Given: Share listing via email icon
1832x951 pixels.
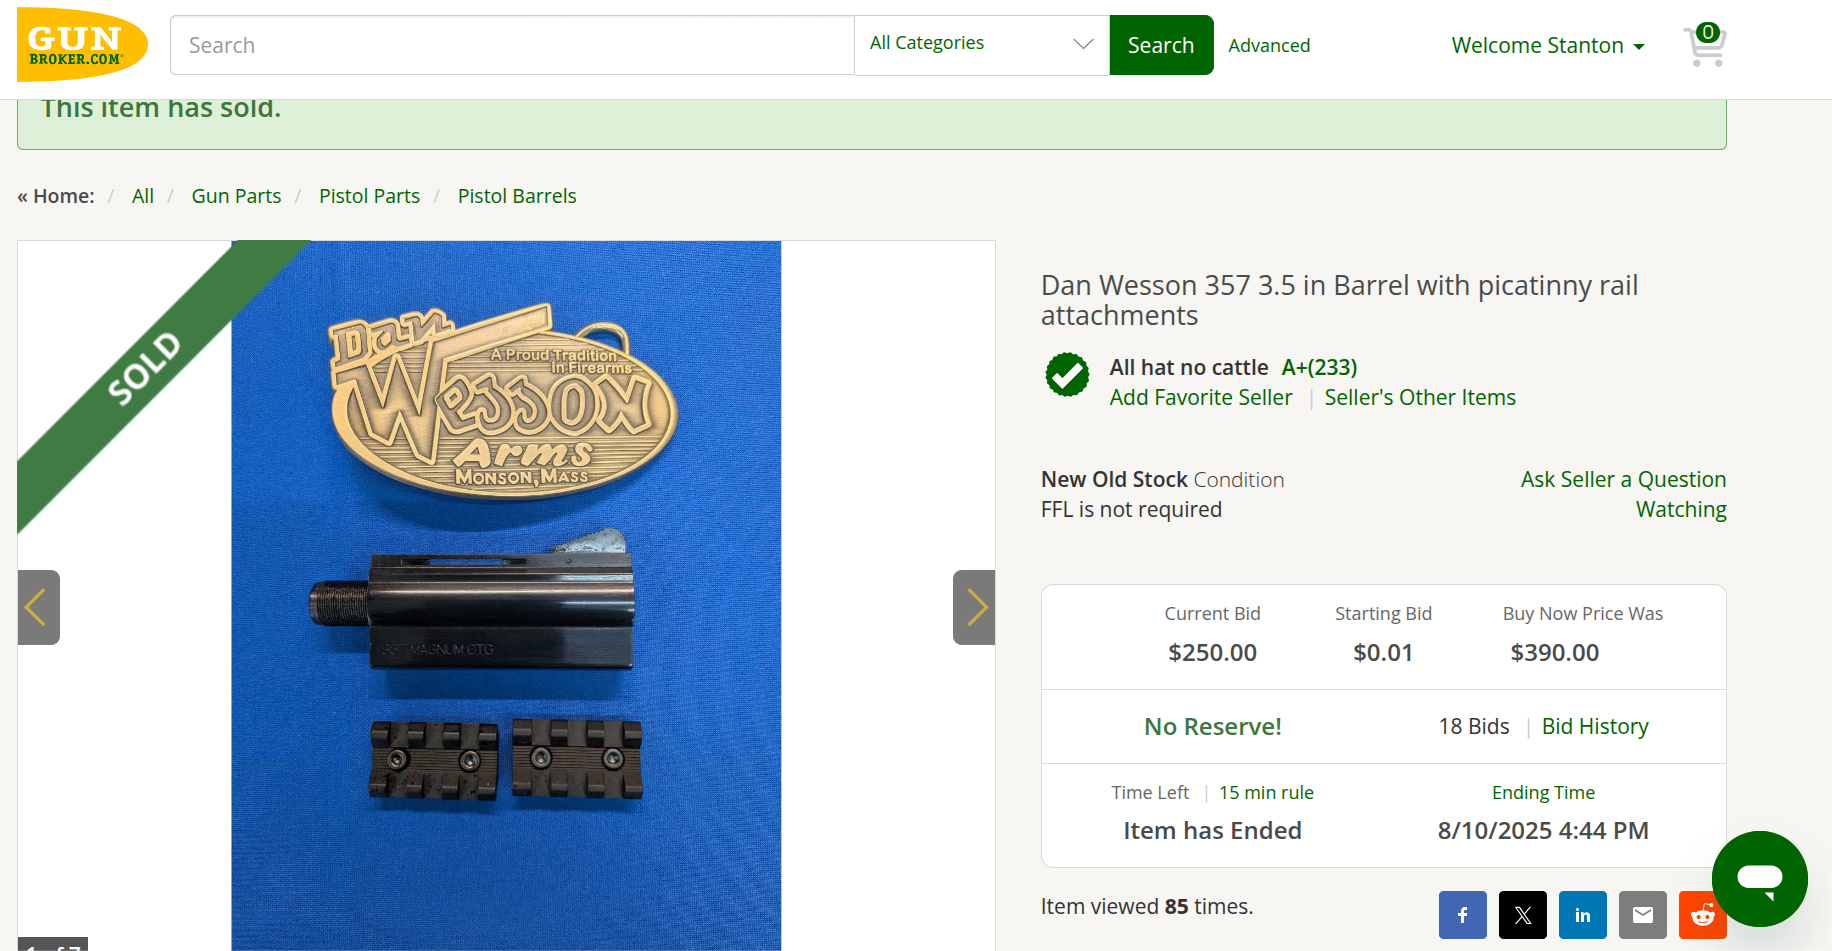Looking at the screenshot, I should click(1642, 914).
